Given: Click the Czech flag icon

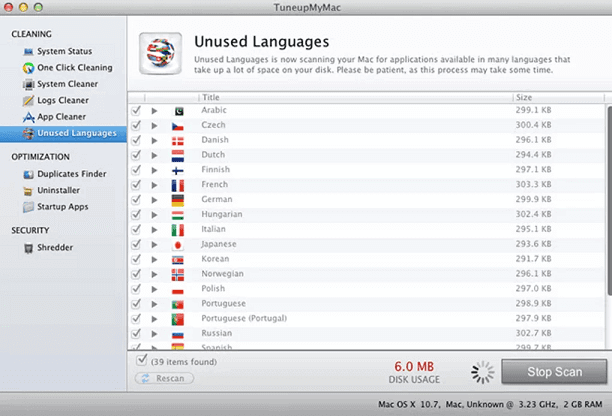Looking at the screenshot, I should coord(178,126).
